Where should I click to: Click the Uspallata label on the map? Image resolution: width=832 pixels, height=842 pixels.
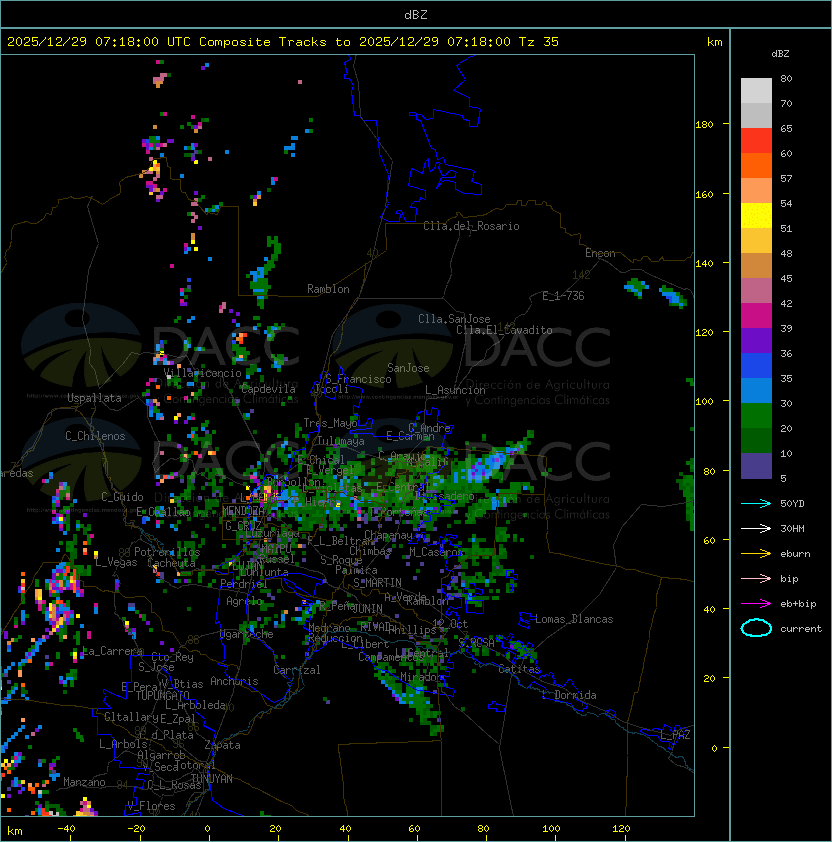pos(94,398)
